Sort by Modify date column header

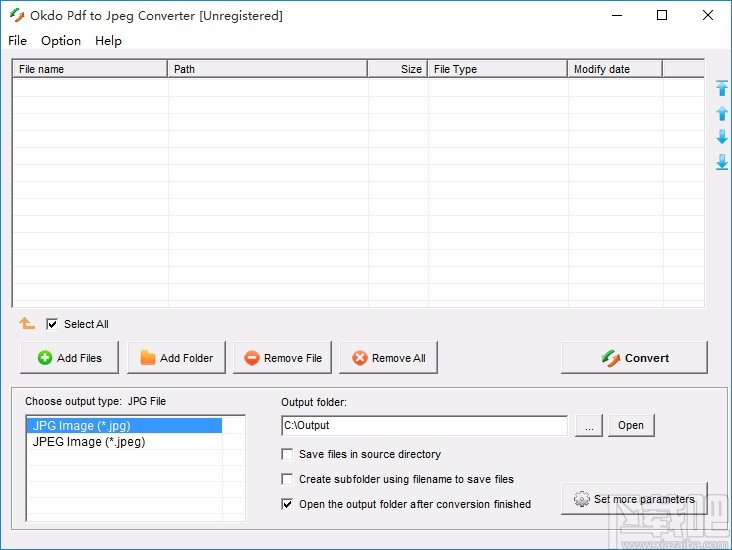(x=615, y=69)
